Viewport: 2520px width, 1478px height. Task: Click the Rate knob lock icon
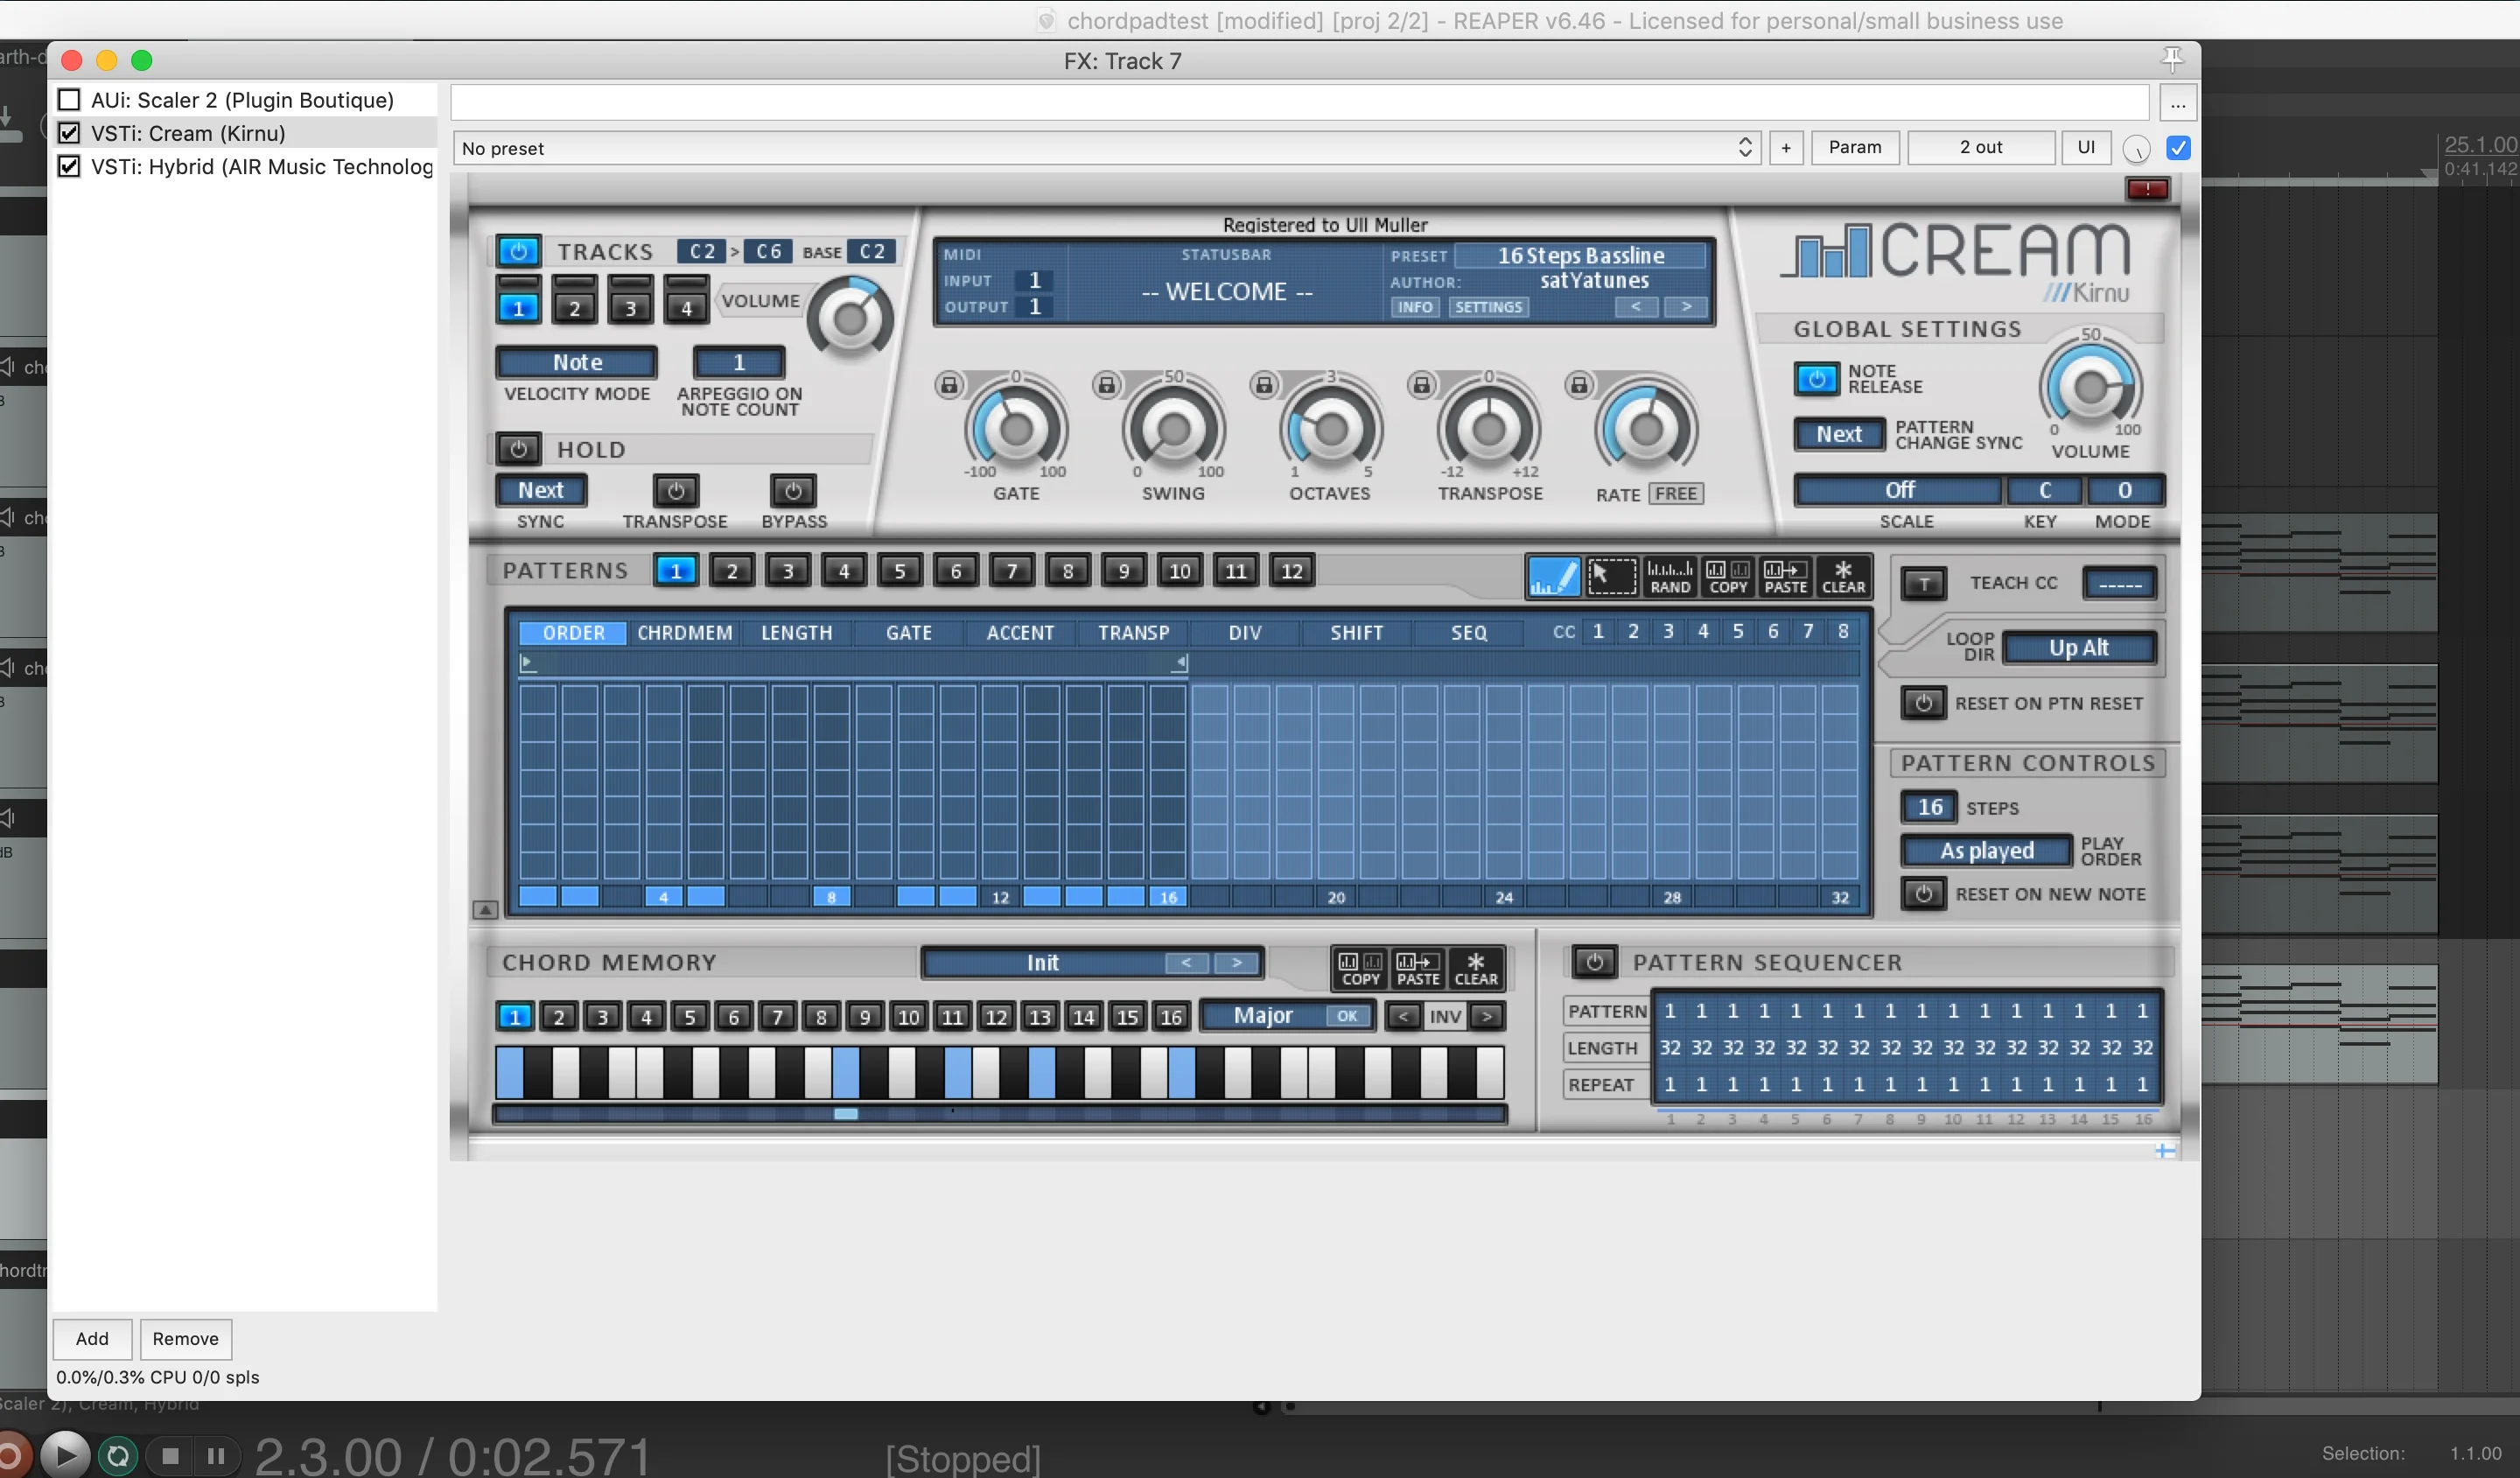pyautogui.click(x=1579, y=384)
